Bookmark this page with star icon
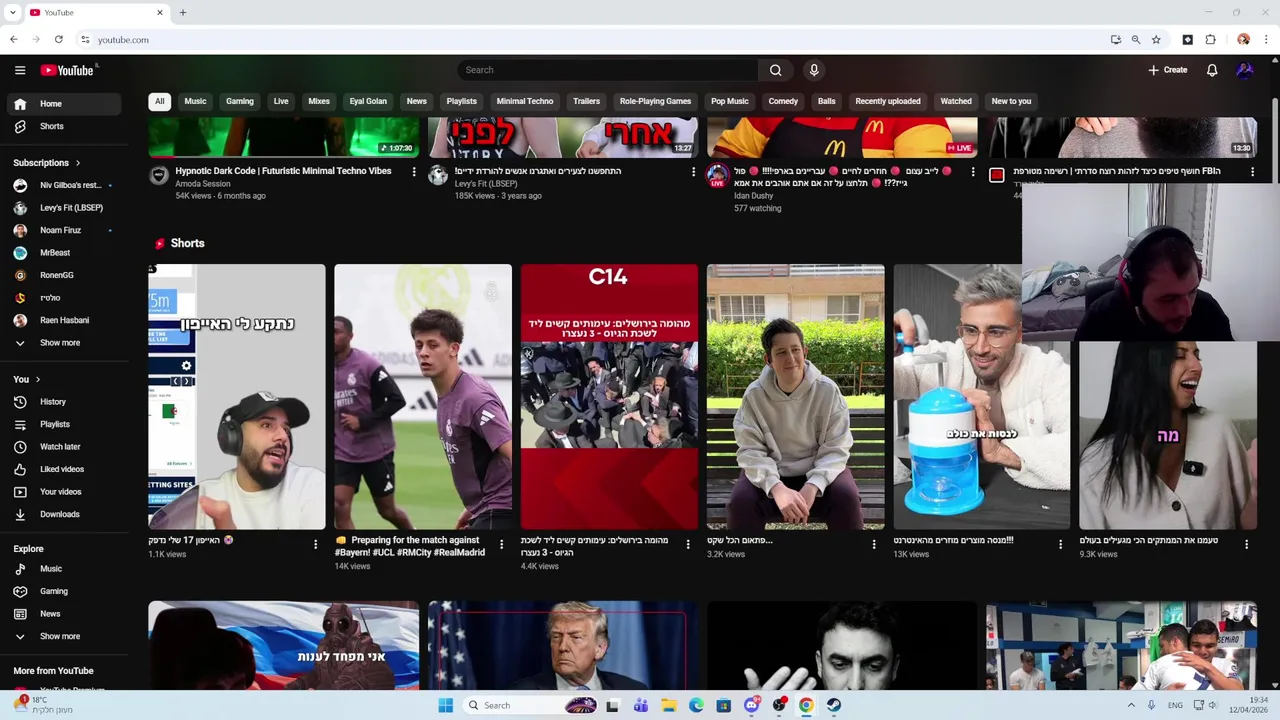The height and width of the screenshot is (720, 1280). (1156, 39)
